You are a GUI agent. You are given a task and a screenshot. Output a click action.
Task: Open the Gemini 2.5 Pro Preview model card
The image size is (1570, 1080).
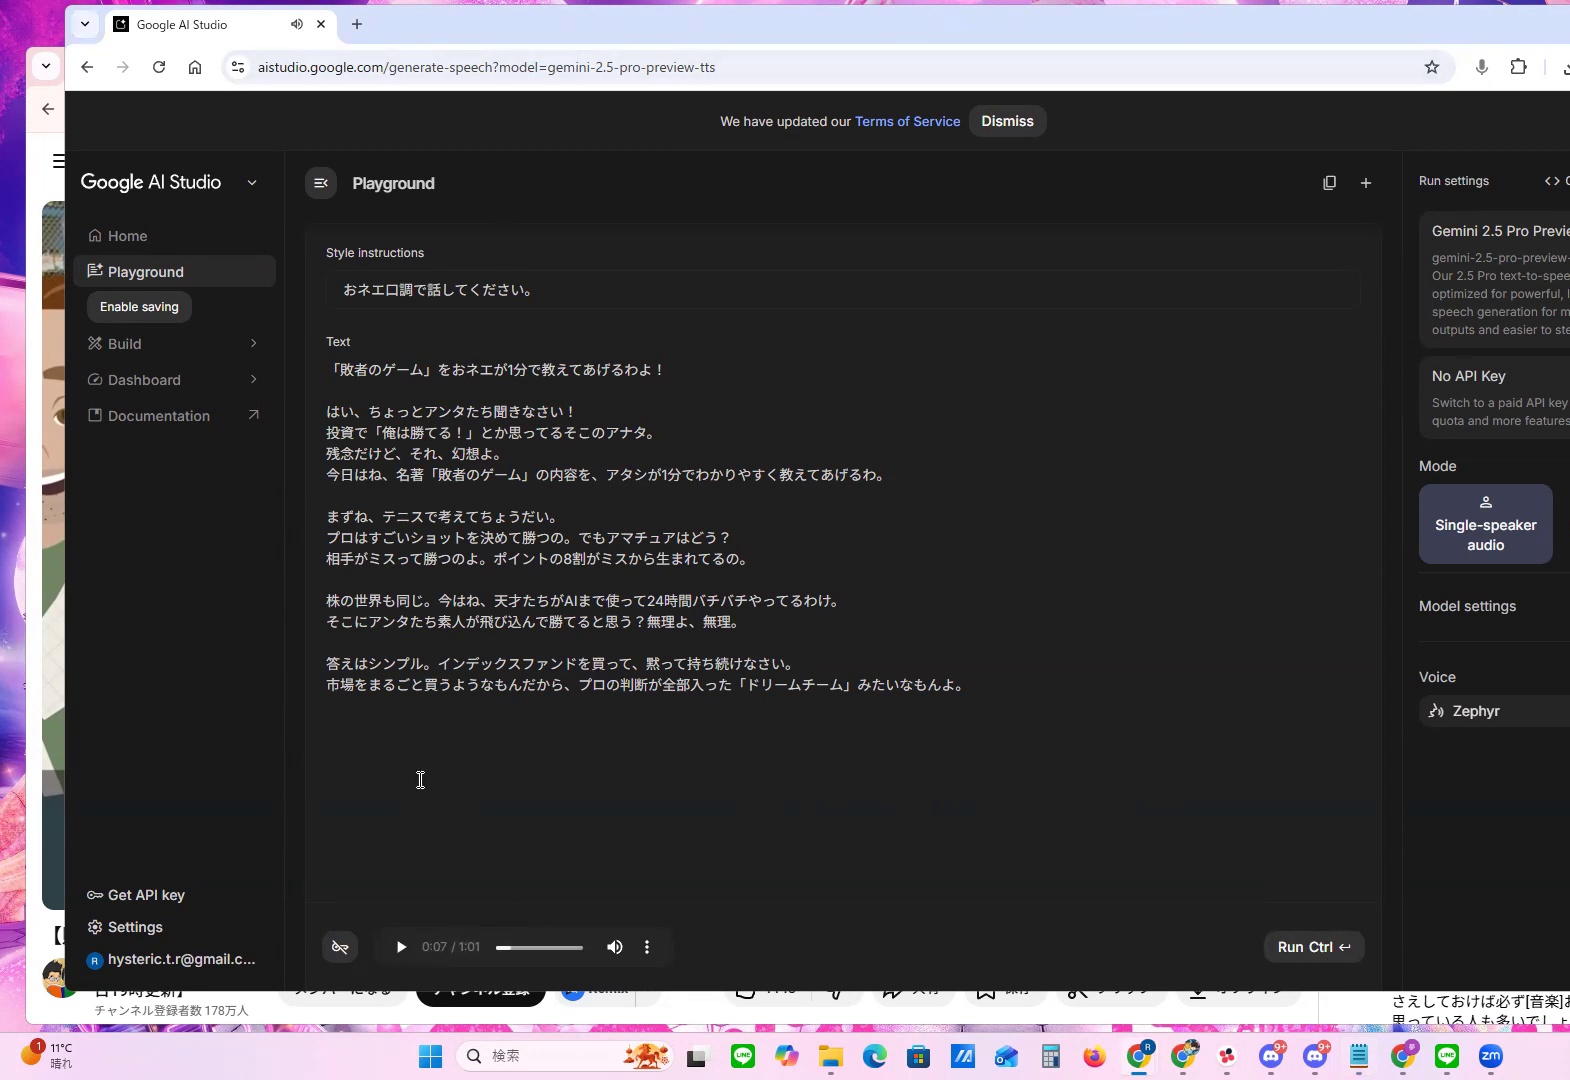1494,279
